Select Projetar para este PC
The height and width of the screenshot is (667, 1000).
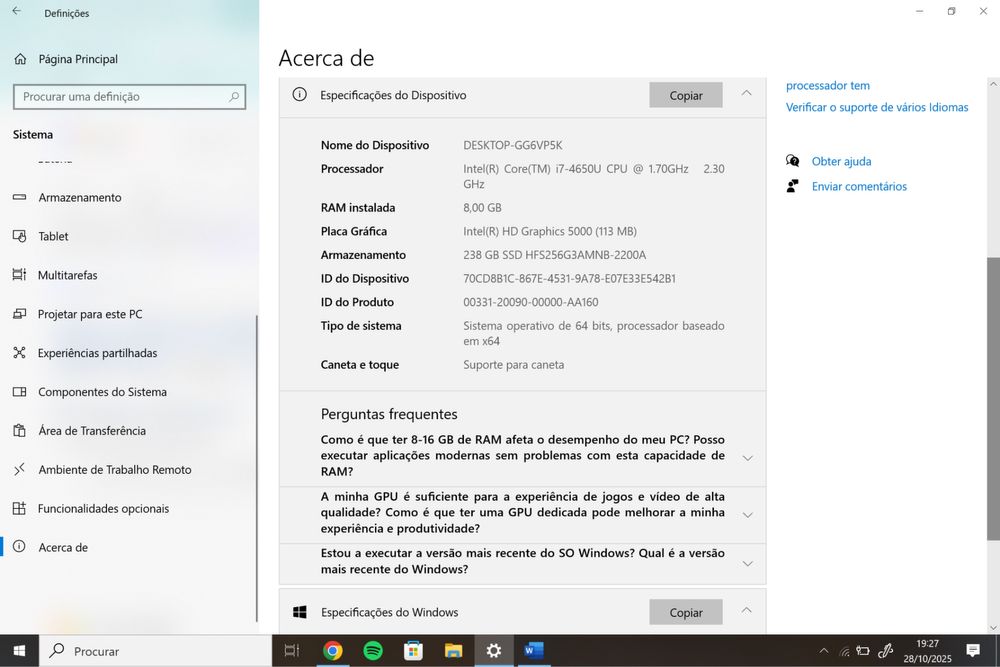pyautogui.click(x=128, y=314)
